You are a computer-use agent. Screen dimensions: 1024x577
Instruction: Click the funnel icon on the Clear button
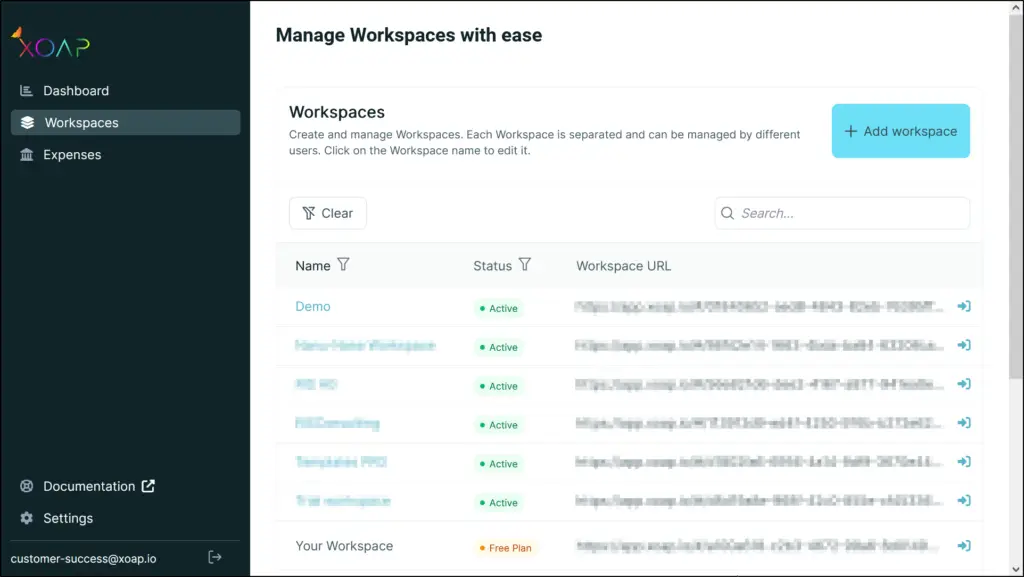pyautogui.click(x=310, y=212)
